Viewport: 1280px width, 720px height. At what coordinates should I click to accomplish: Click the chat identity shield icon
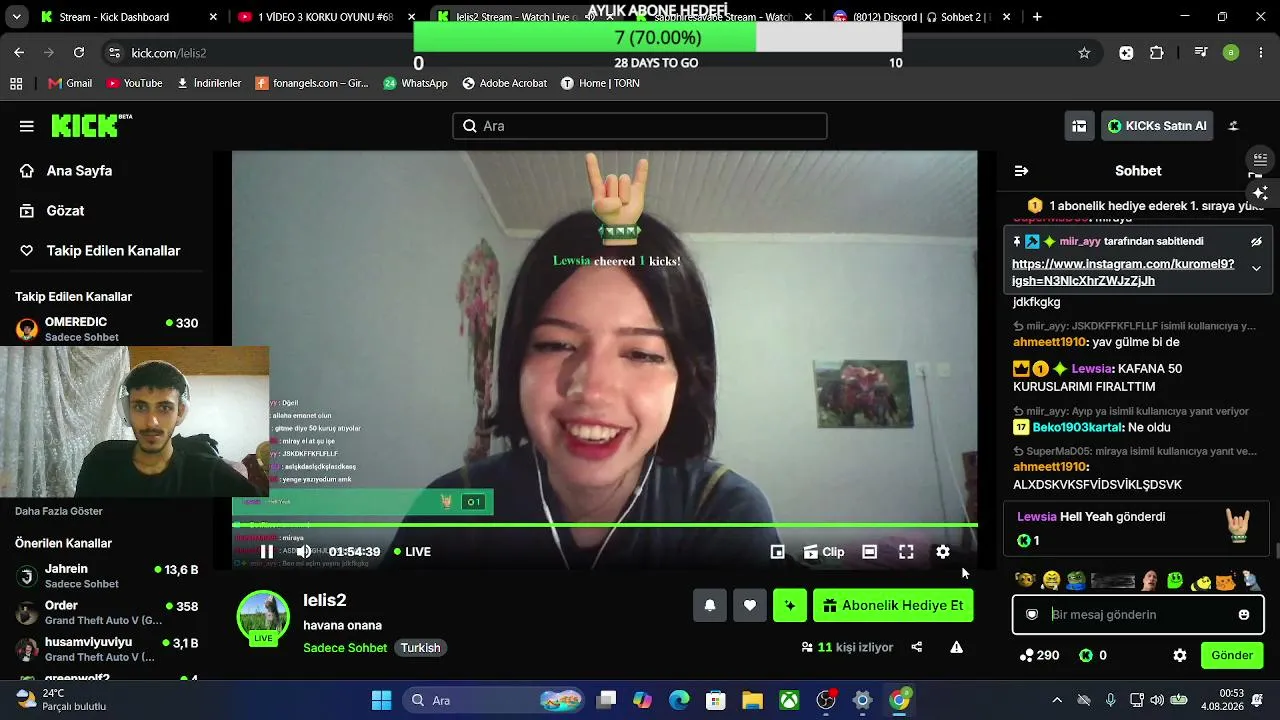pyautogui.click(x=1032, y=615)
